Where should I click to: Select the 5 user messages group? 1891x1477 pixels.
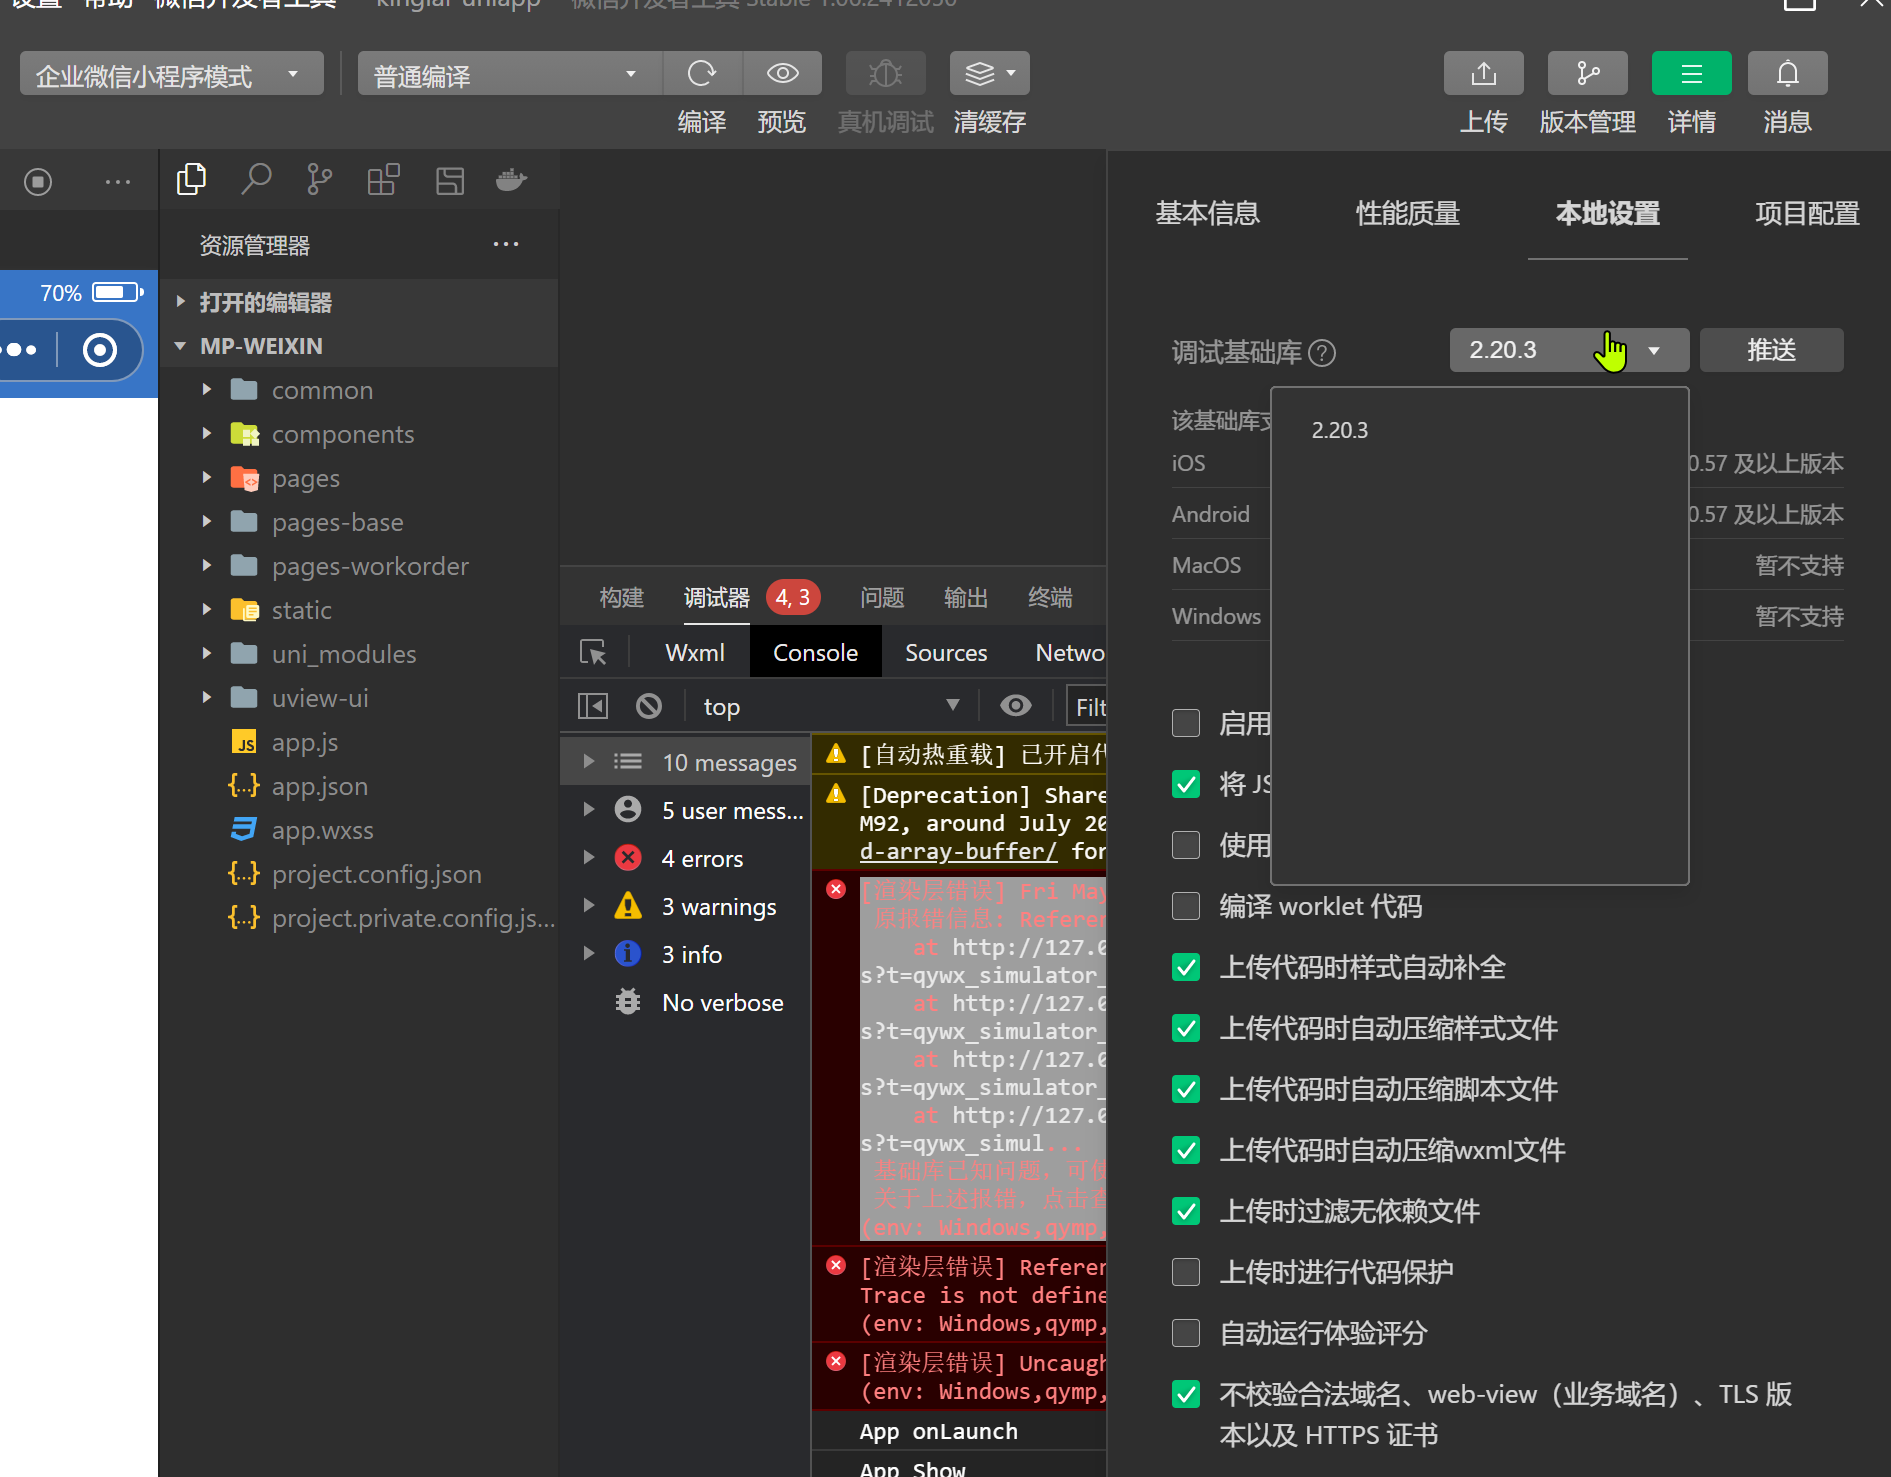(x=686, y=811)
